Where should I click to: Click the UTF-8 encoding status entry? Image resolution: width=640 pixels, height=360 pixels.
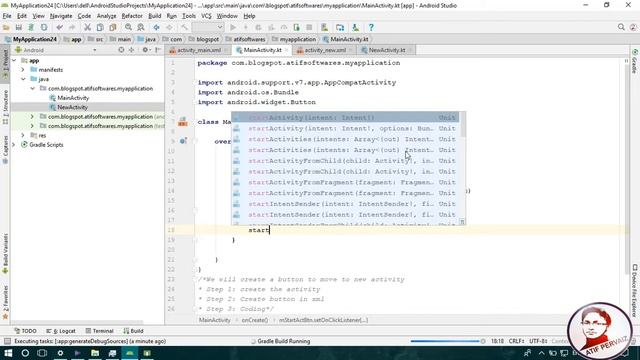coord(538,341)
